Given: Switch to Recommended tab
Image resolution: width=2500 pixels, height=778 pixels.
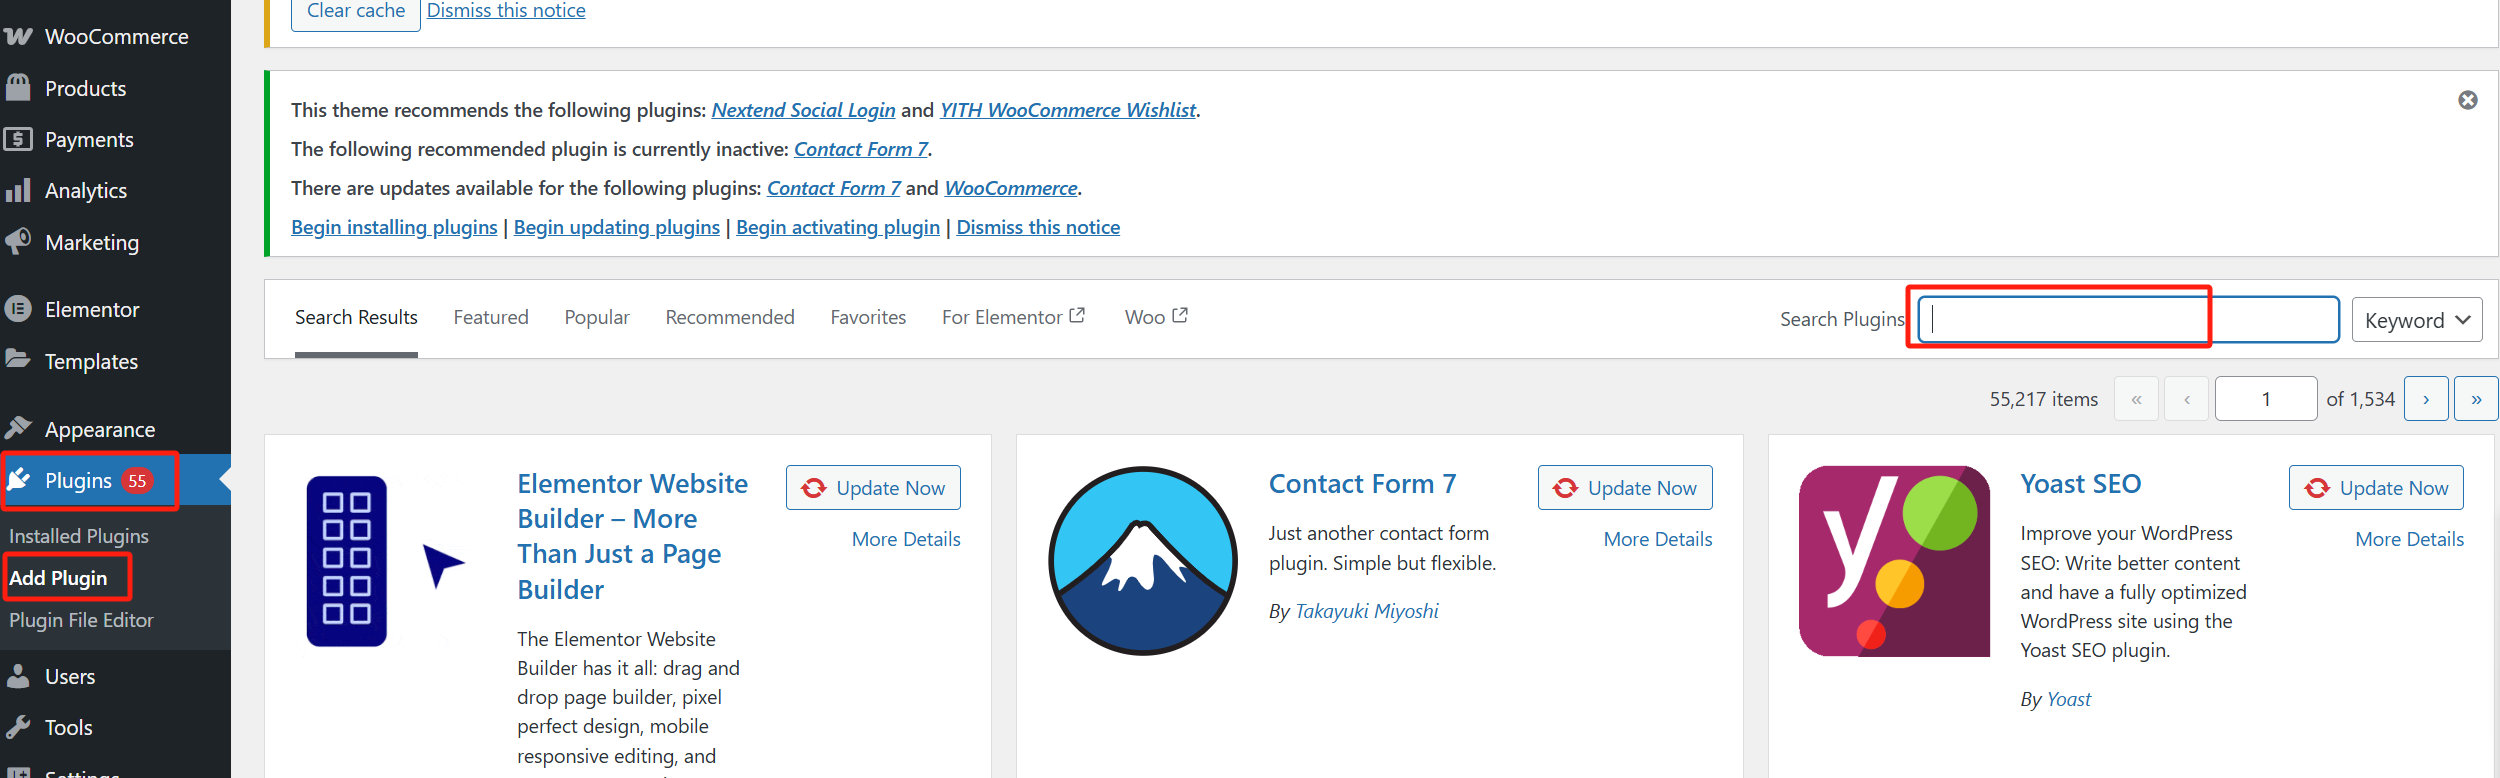Looking at the screenshot, I should pyautogui.click(x=730, y=317).
